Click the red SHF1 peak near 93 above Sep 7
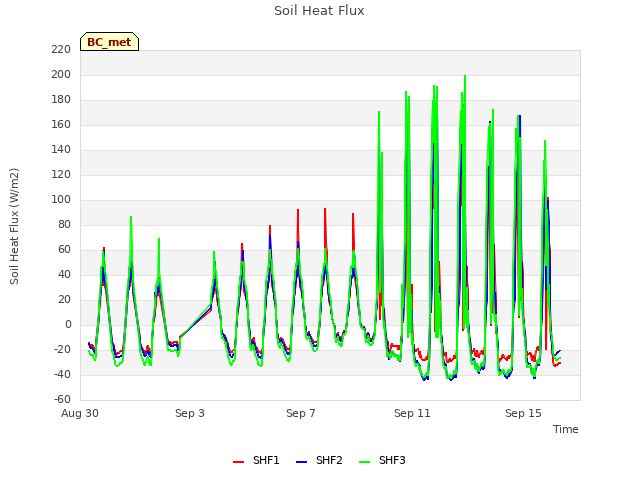 pyautogui.click(x=298, y=210)
